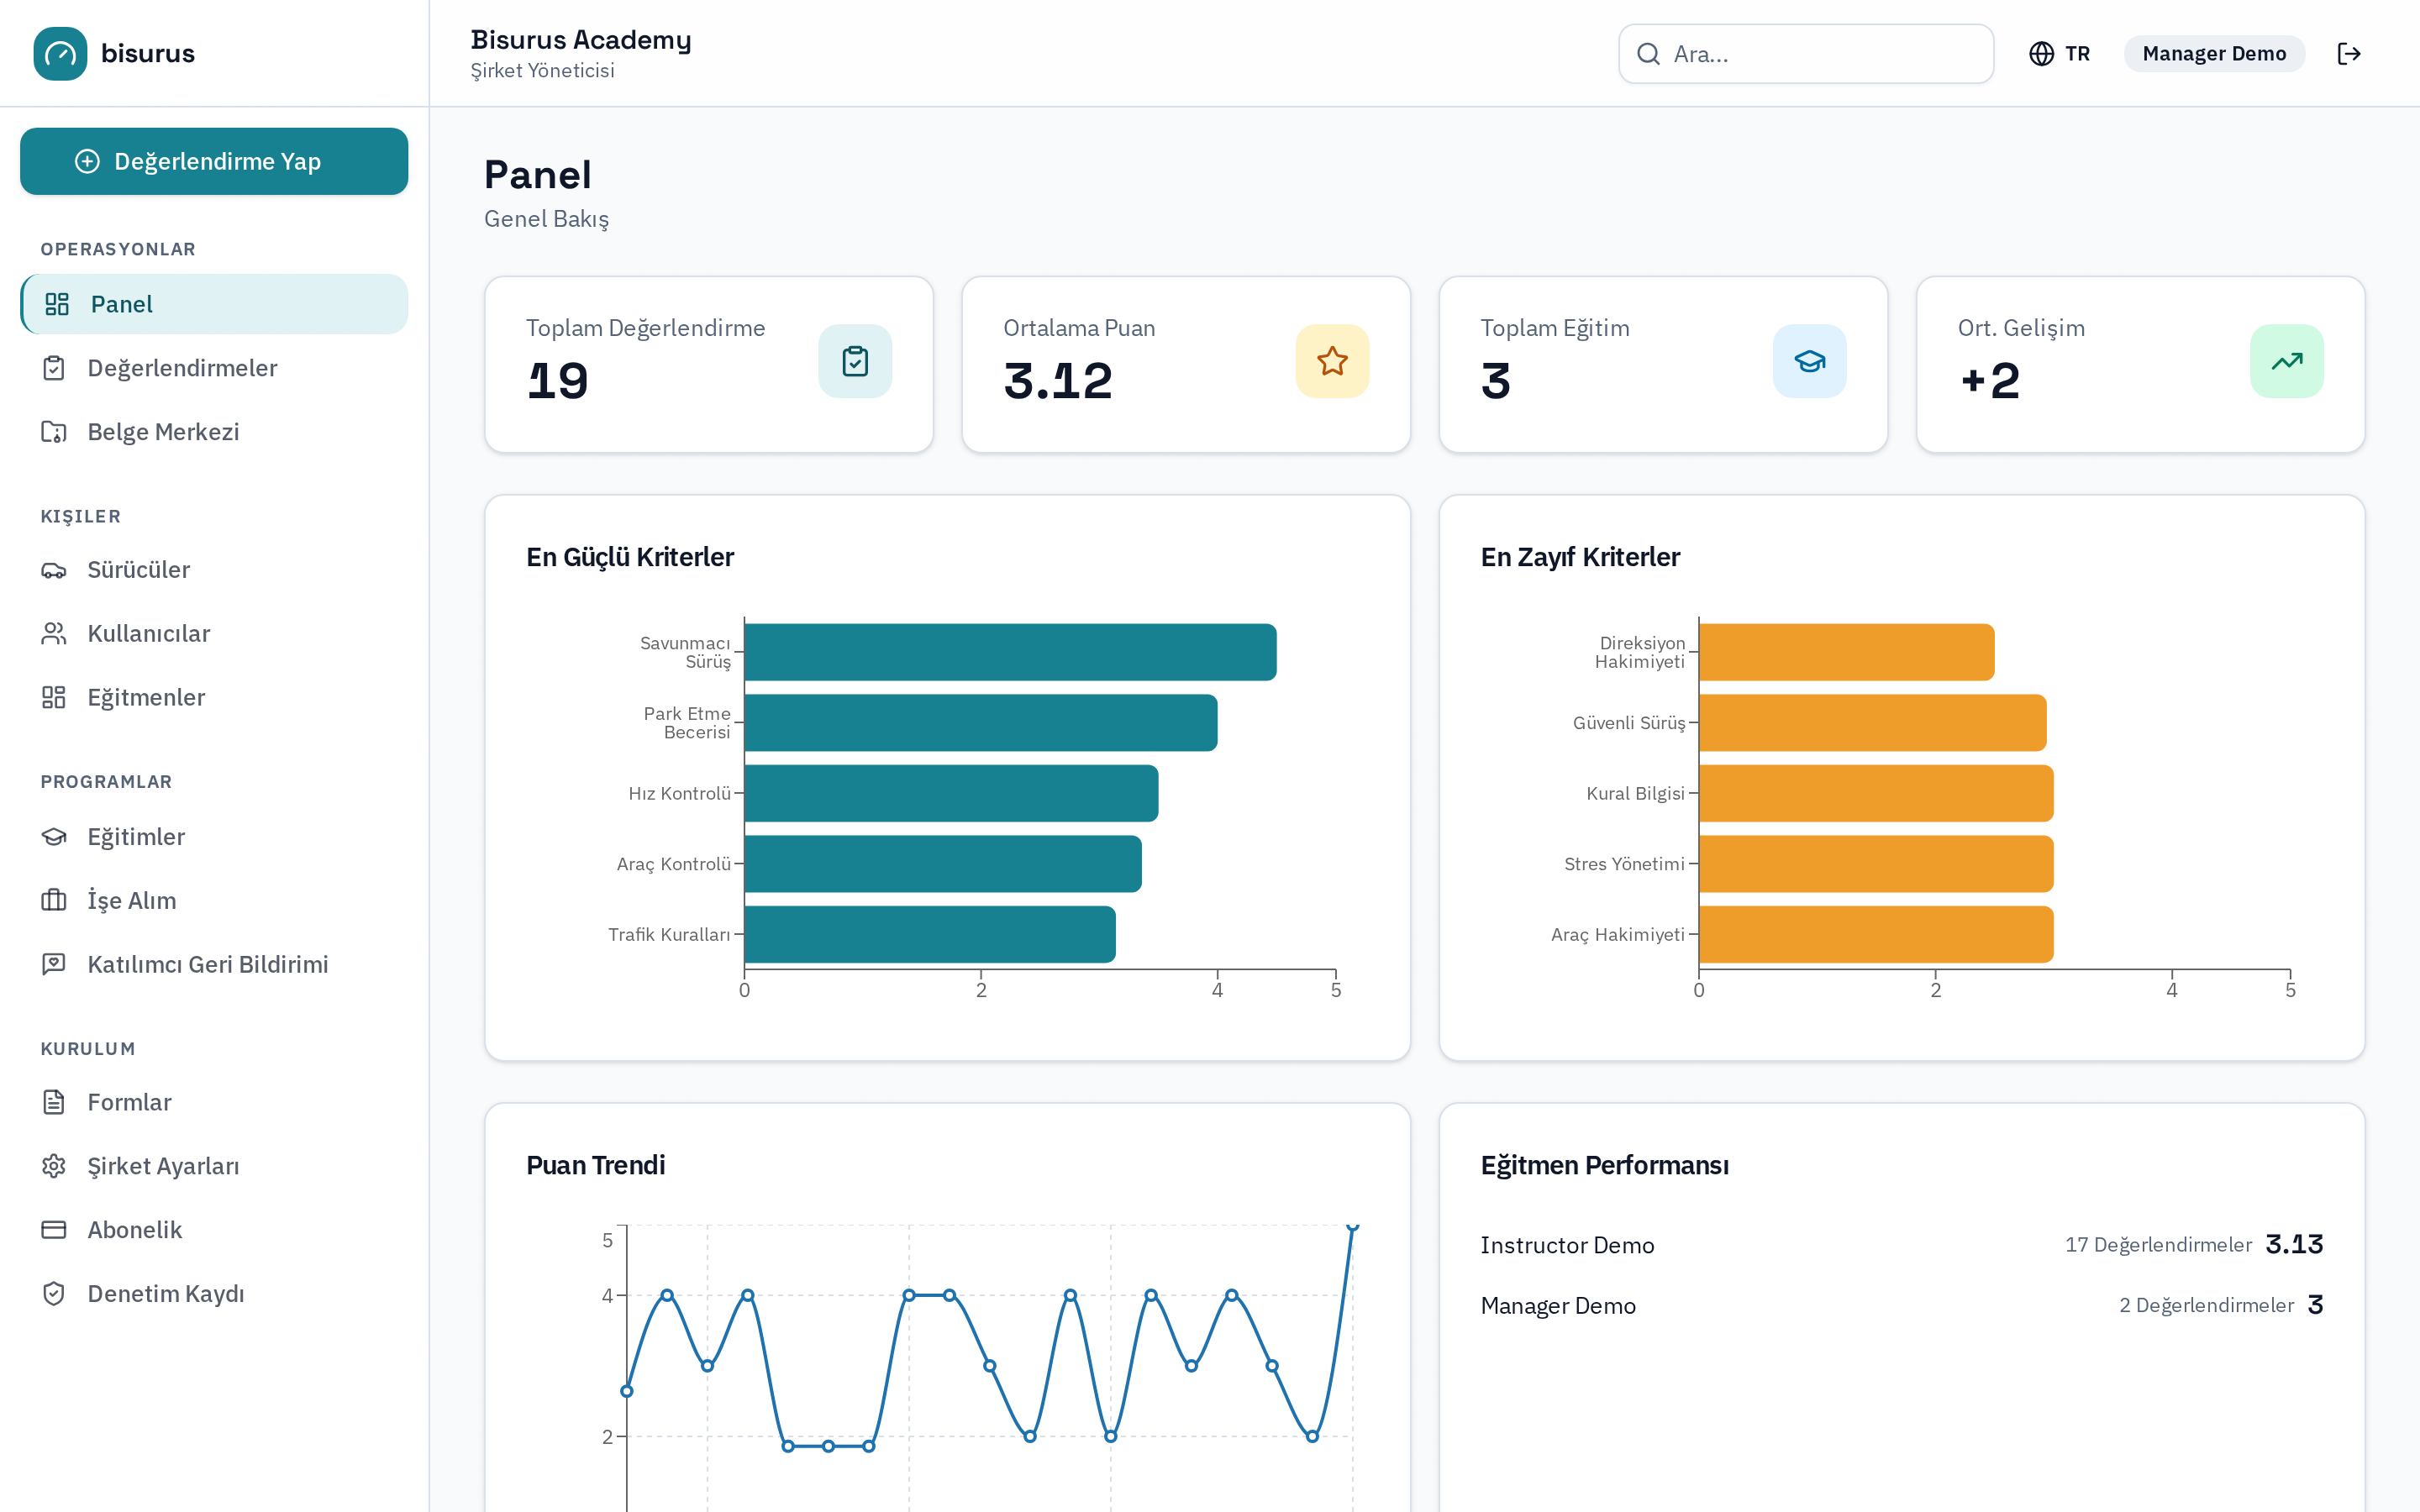Viewport: 2420px width, 1512px height.
Task: Click the 3.13 score for Instructor Demo
Action: (2294, 1244)
